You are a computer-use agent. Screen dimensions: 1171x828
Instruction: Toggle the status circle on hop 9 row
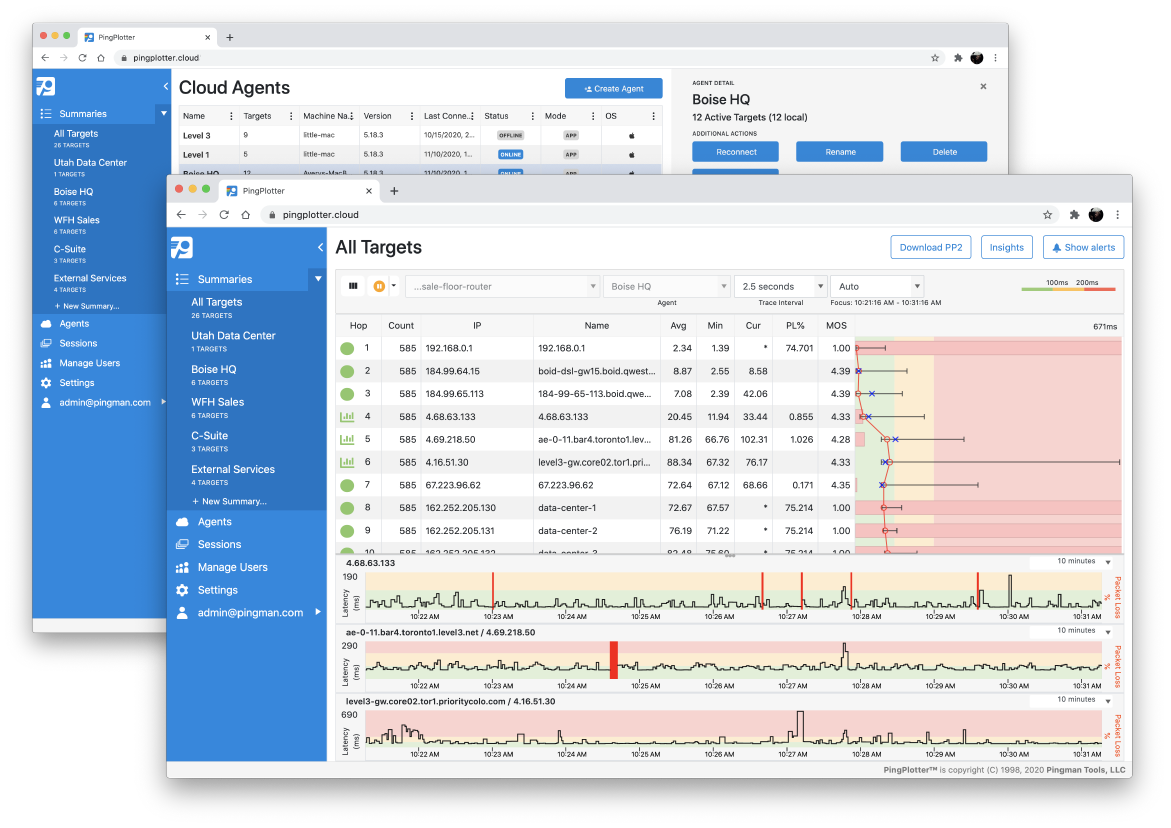pyautogui.click(x=347, y=532)
